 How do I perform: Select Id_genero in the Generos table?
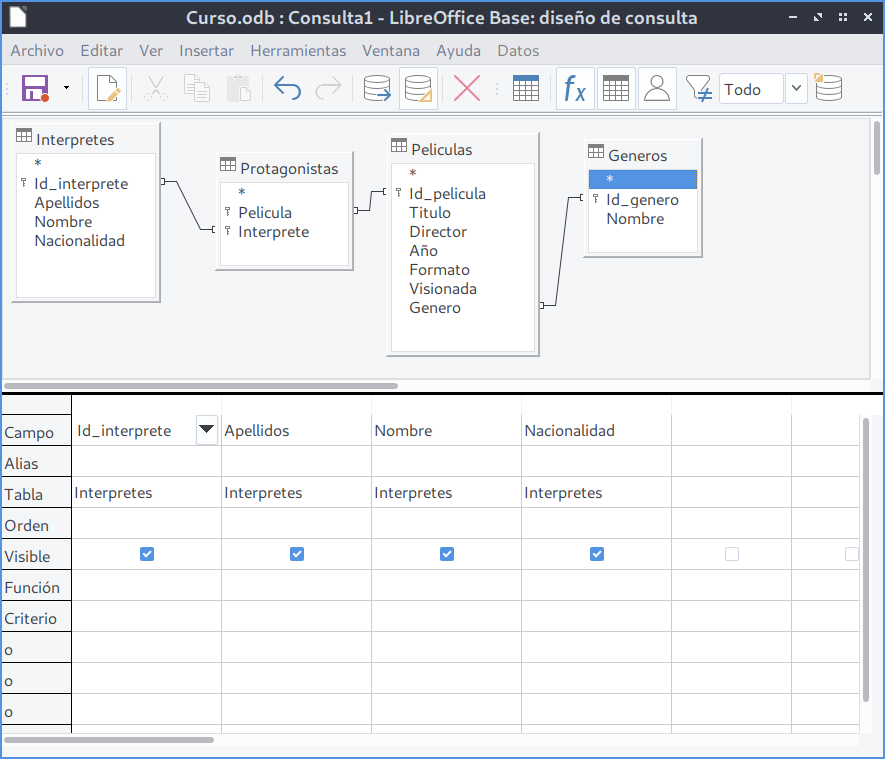[642, 199]
